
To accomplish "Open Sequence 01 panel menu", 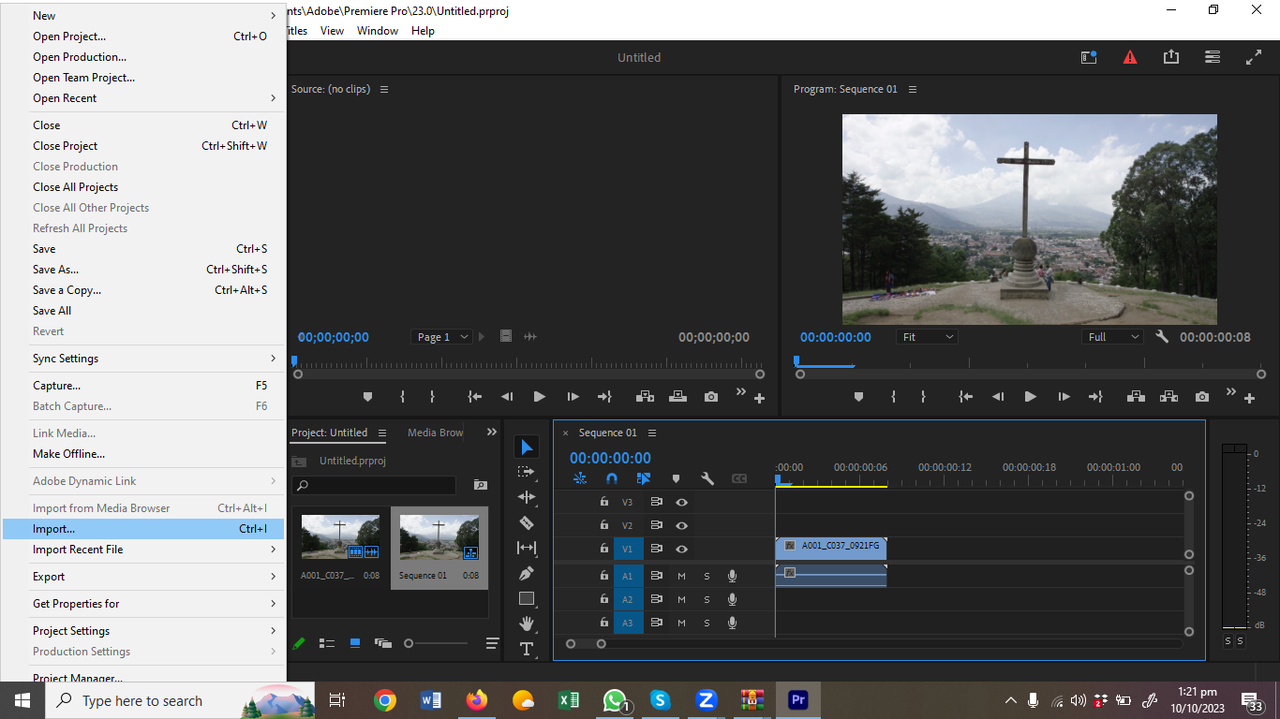I will point(652,433).
